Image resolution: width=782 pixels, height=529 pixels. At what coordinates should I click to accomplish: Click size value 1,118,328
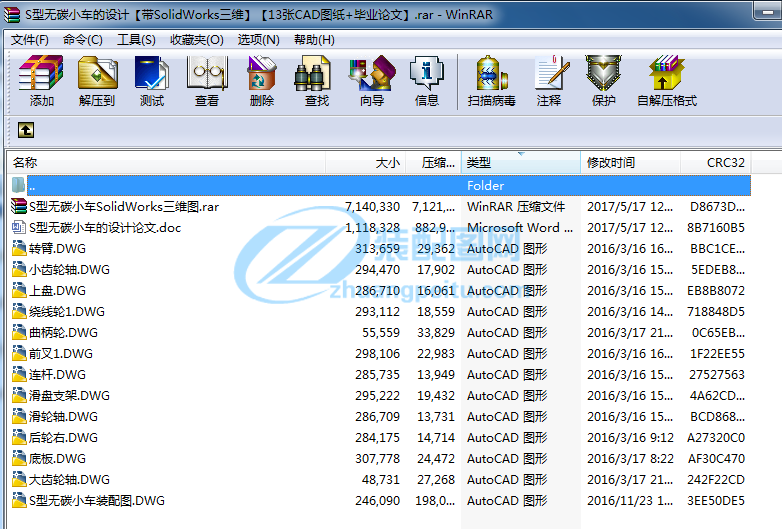pyautogui.click(x=372, y=227)
